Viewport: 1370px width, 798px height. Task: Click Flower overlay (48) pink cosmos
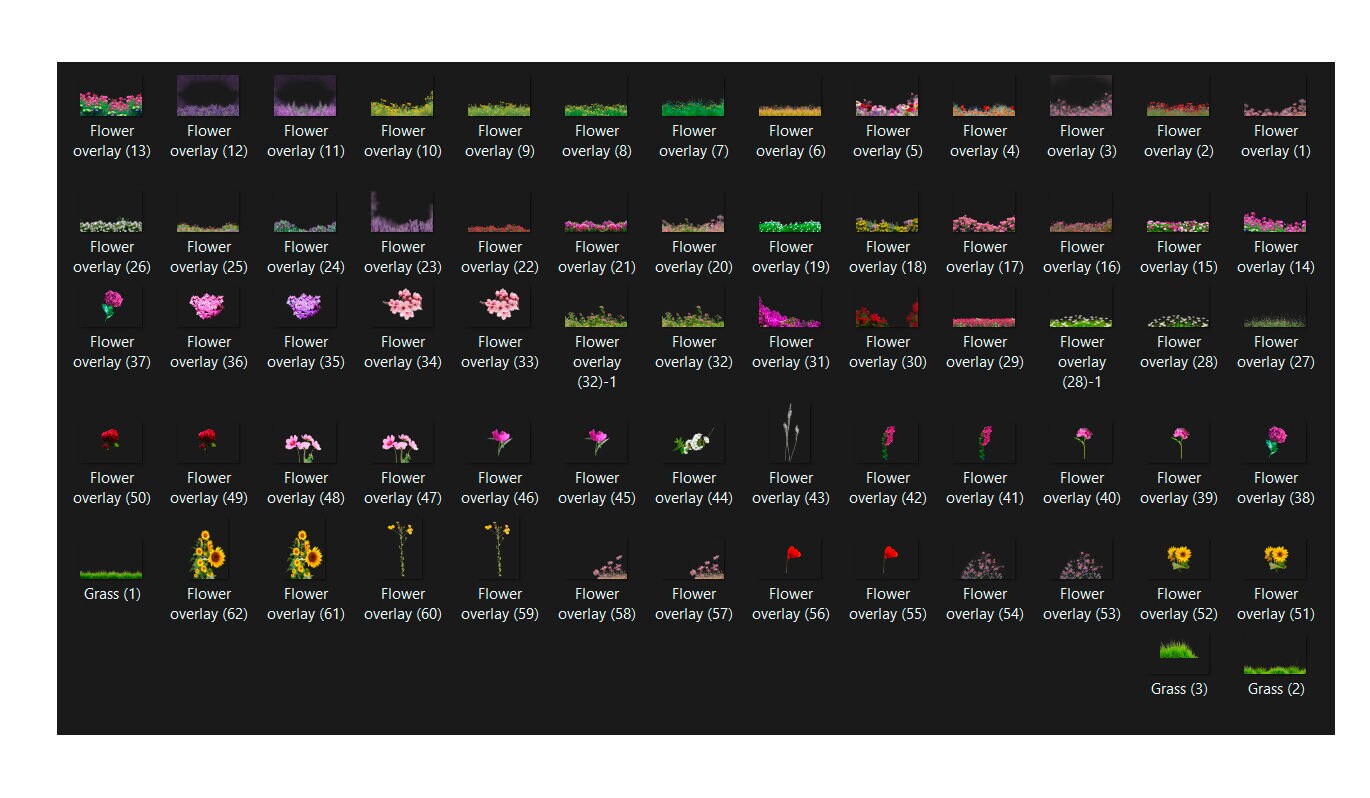(x=305, y=443)
